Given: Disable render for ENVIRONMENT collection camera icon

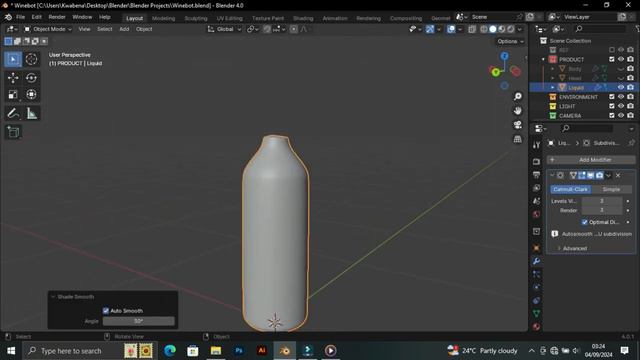Looking at the screenshot, I should pos(631,97).
